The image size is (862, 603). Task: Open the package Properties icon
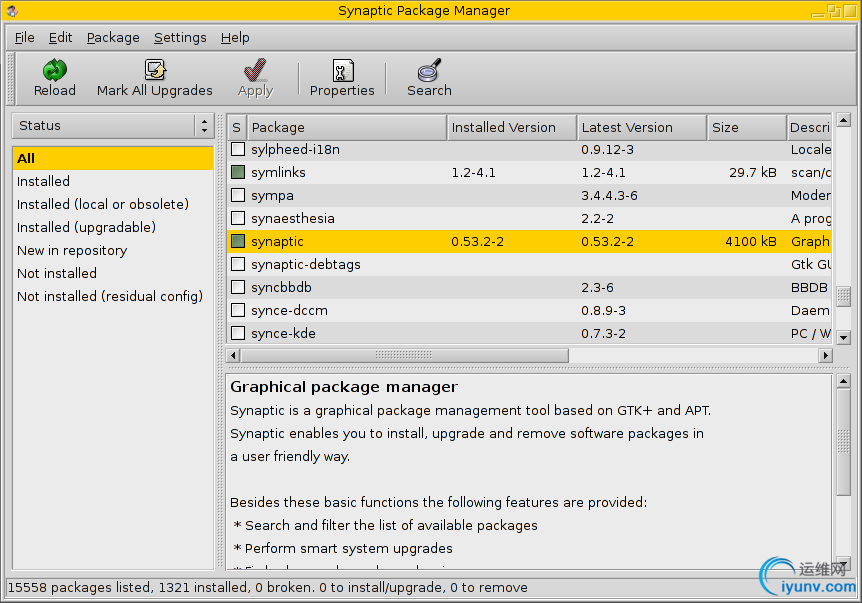click(x=342, y=71)
